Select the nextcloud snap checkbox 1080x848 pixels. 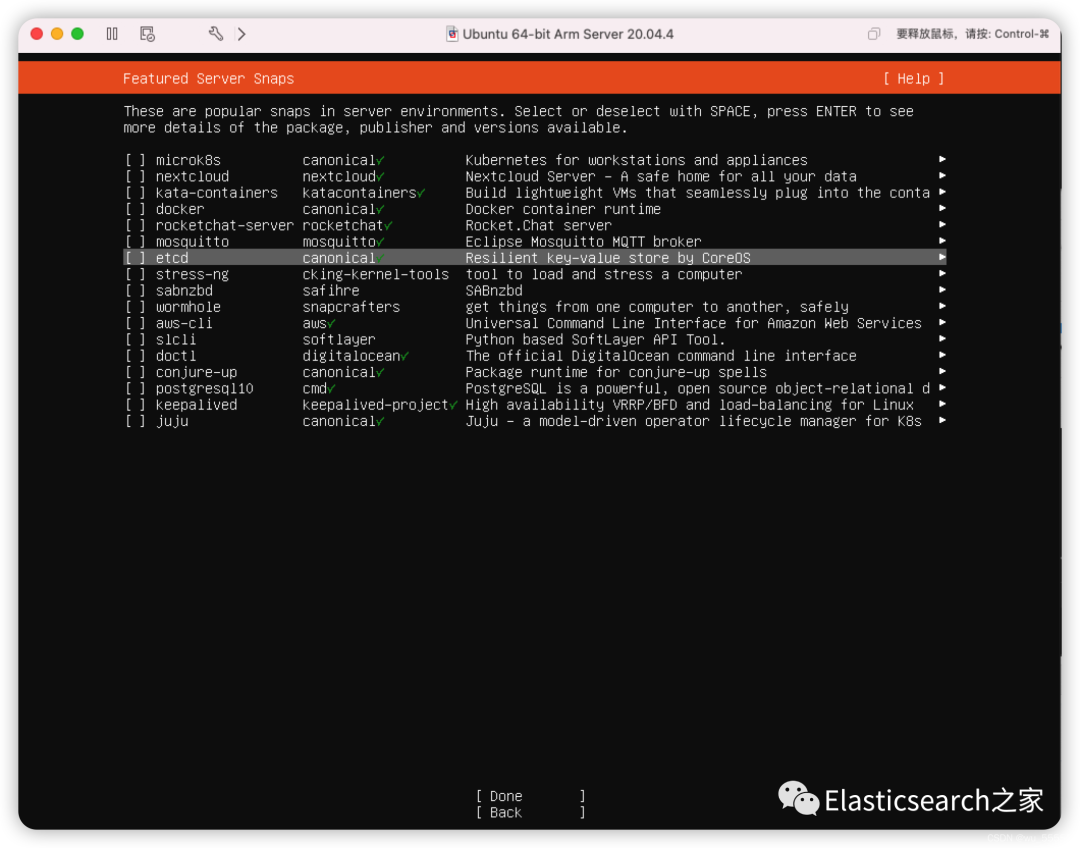pyautogui.click(x=135, y=176)
